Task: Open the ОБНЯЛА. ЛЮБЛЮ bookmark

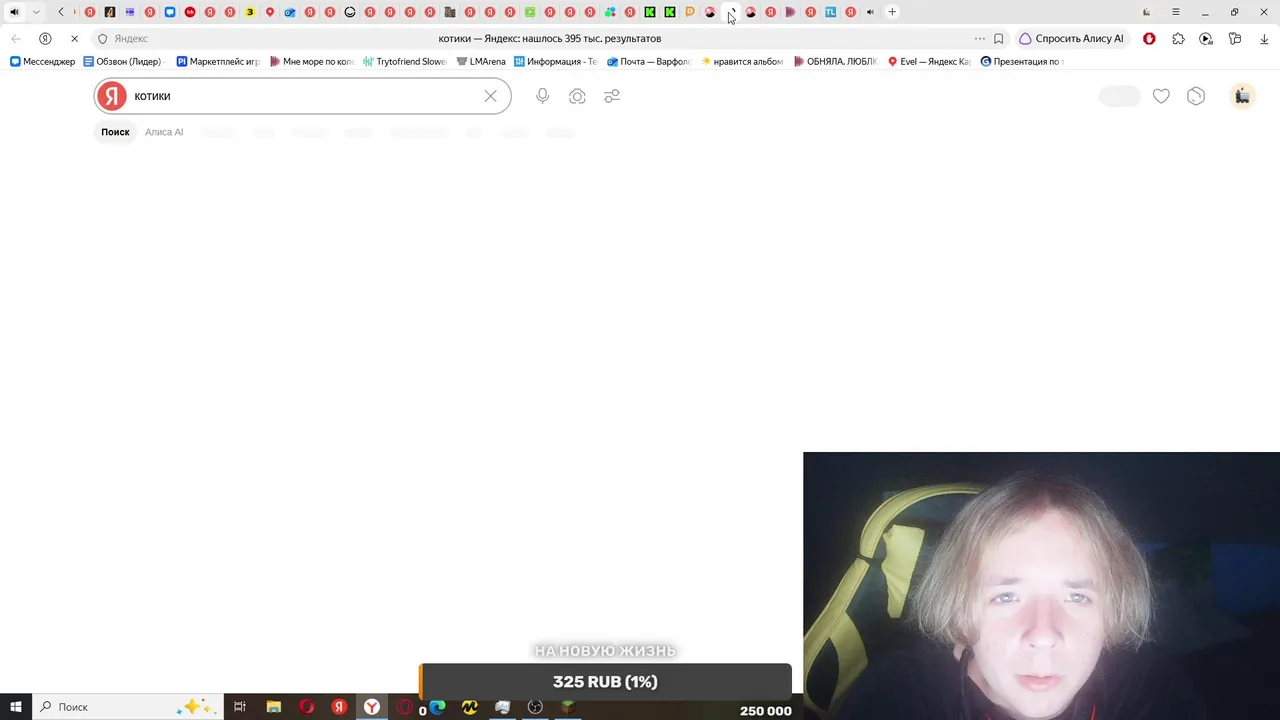Action: click(836, 61)
